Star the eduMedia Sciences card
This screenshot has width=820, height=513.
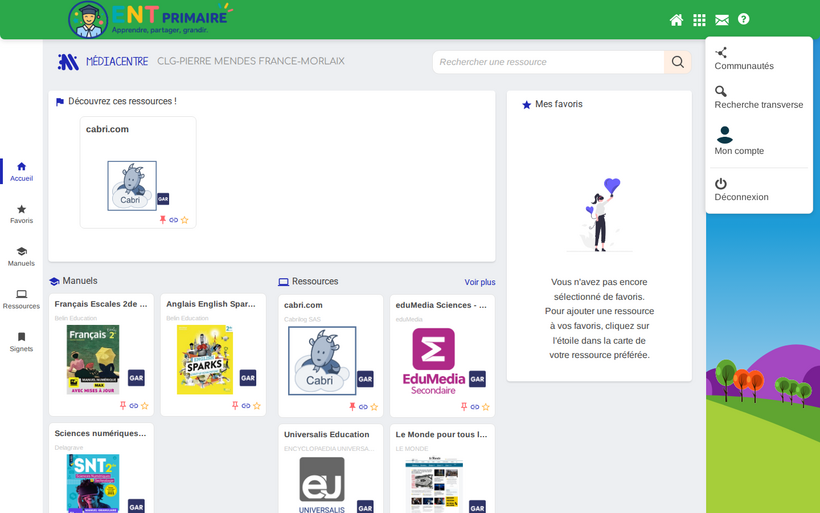coord(486,407)
